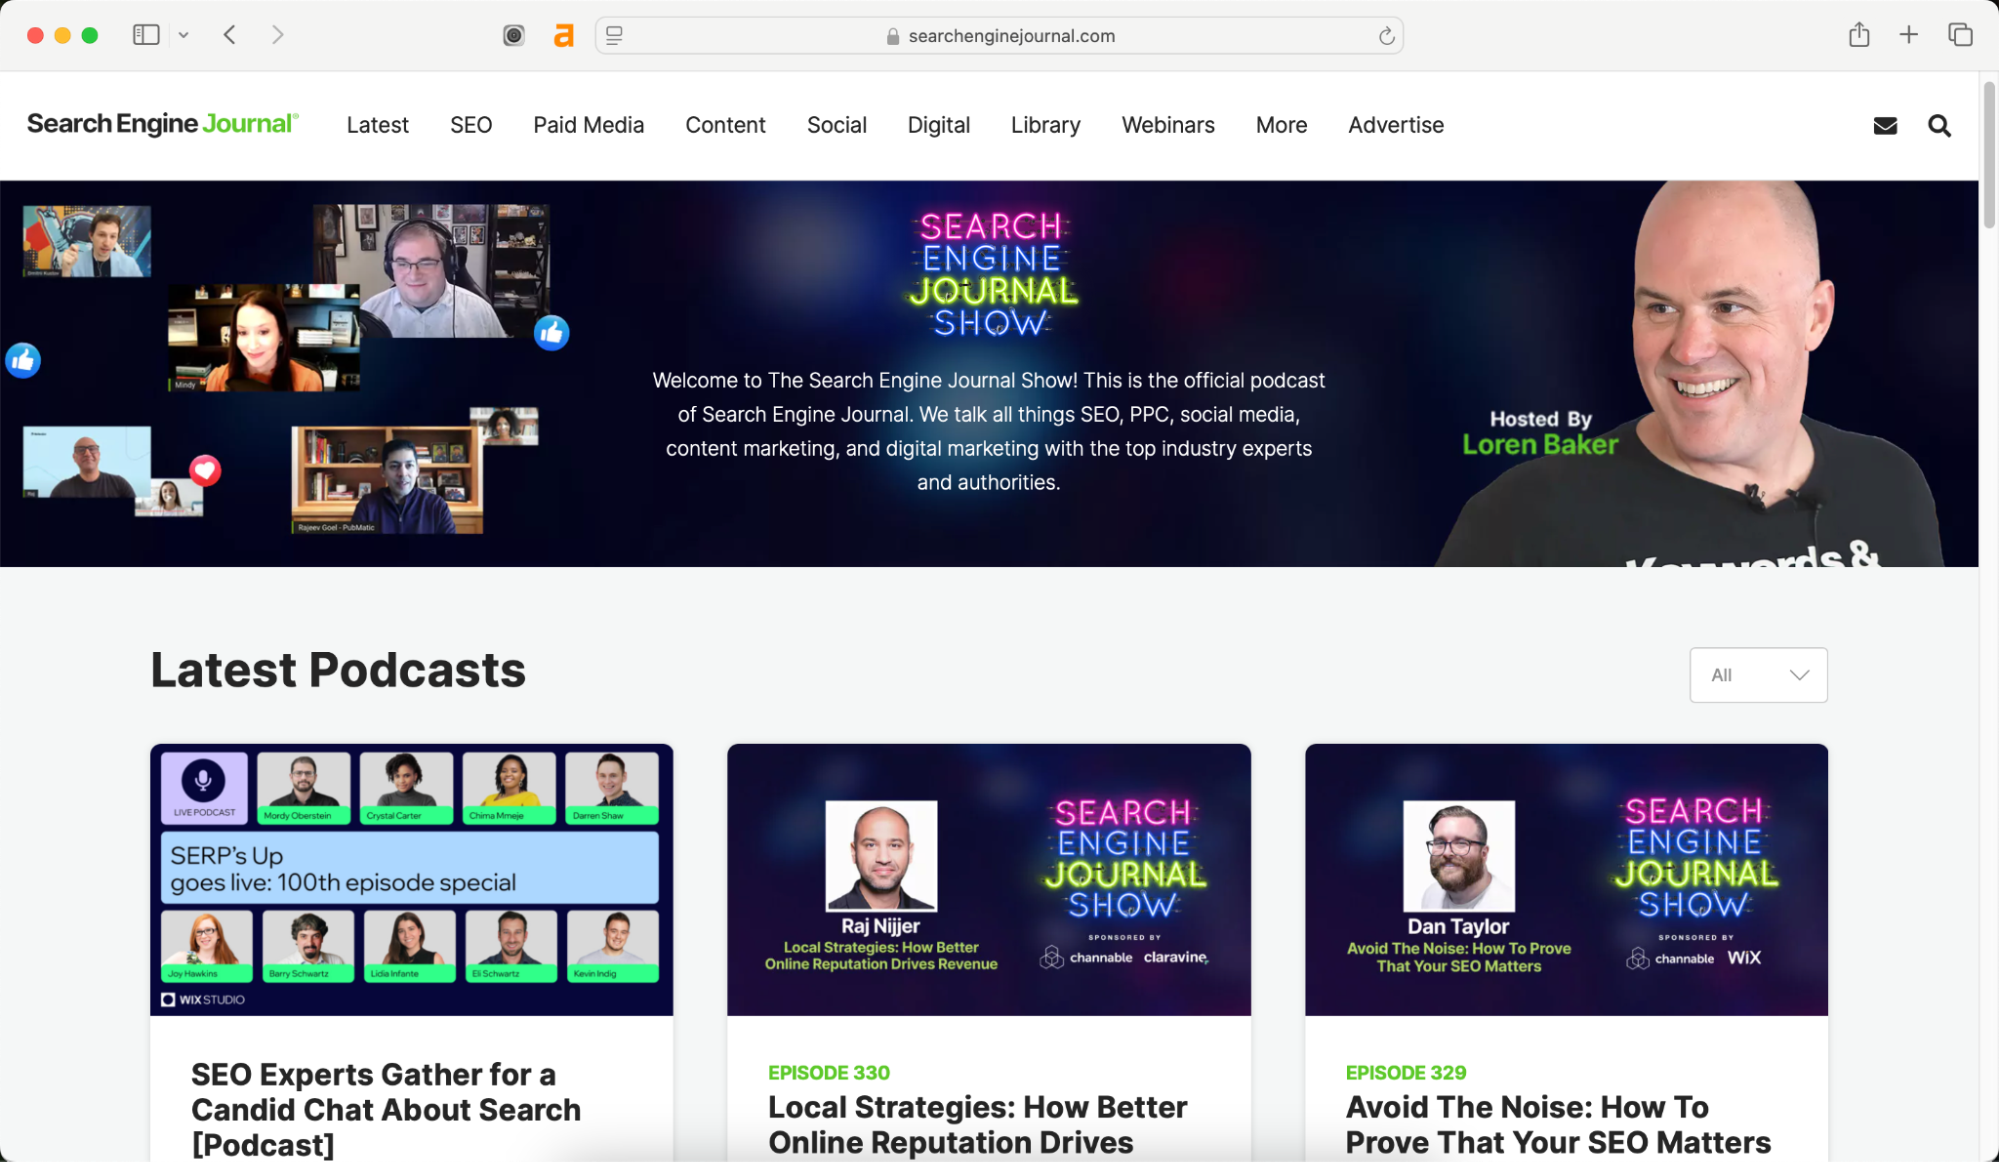Click the Search Engine Journal logo
The width and height of the screenshot is (1999, 1162).
[x=162, y=123]
